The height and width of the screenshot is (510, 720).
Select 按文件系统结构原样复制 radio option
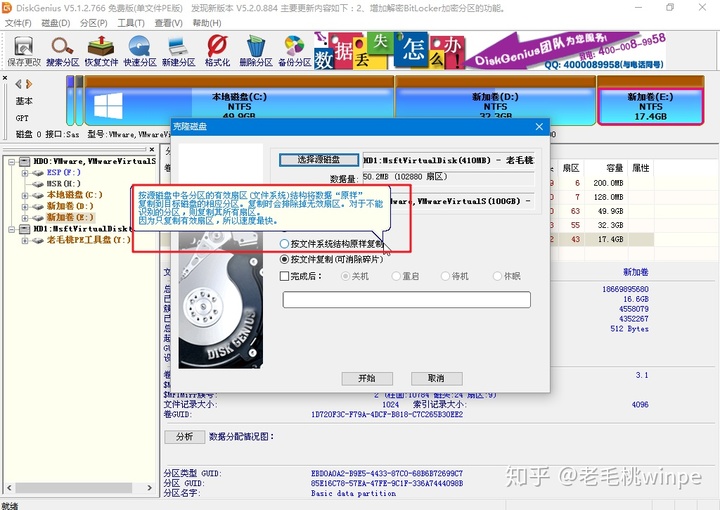pos(284,244)
